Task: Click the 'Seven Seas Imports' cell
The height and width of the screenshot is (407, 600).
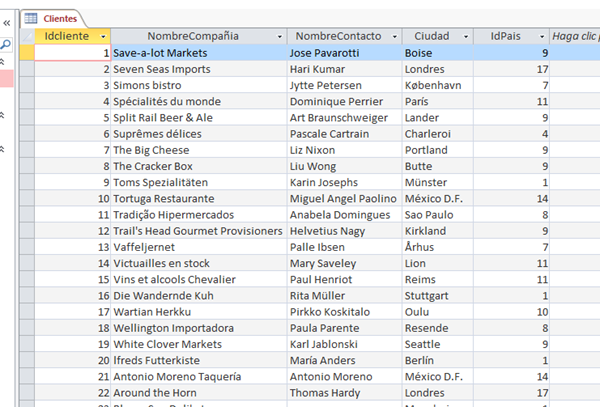Action: coord(199,69)
